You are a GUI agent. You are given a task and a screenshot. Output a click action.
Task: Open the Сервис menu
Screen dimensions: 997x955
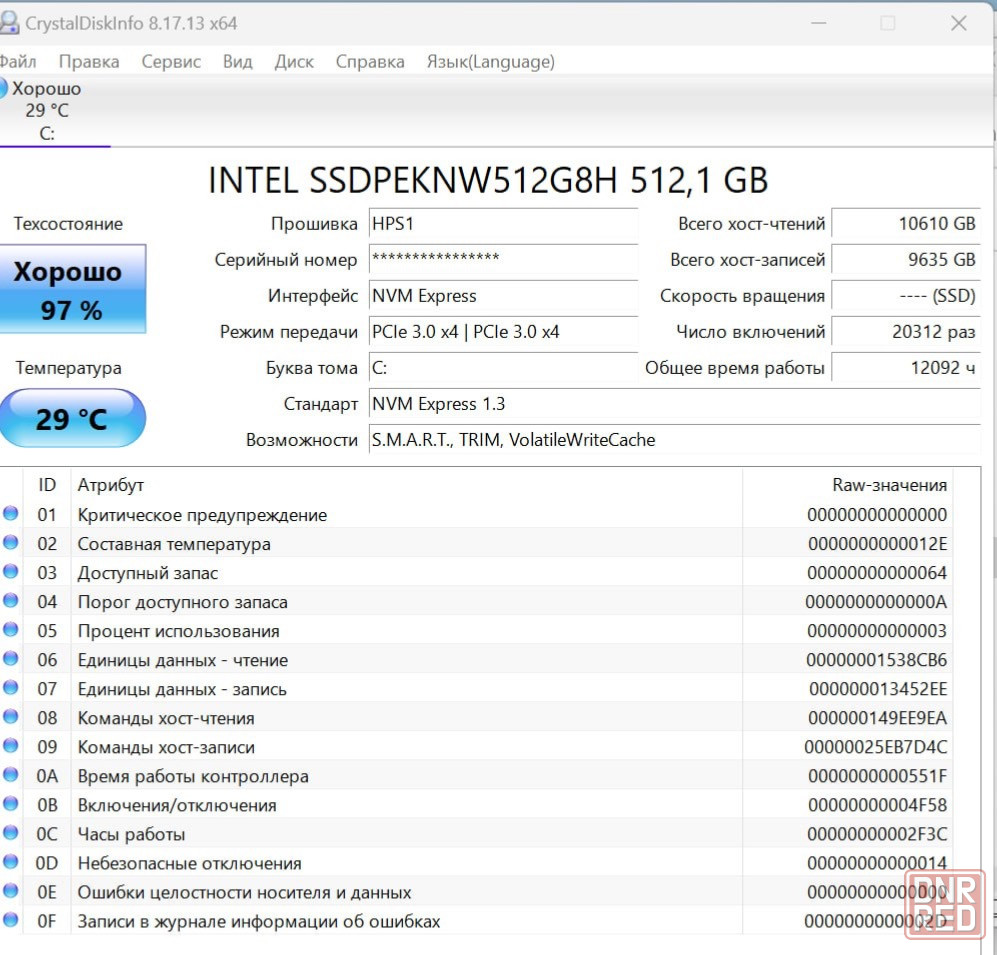point(171,62)
